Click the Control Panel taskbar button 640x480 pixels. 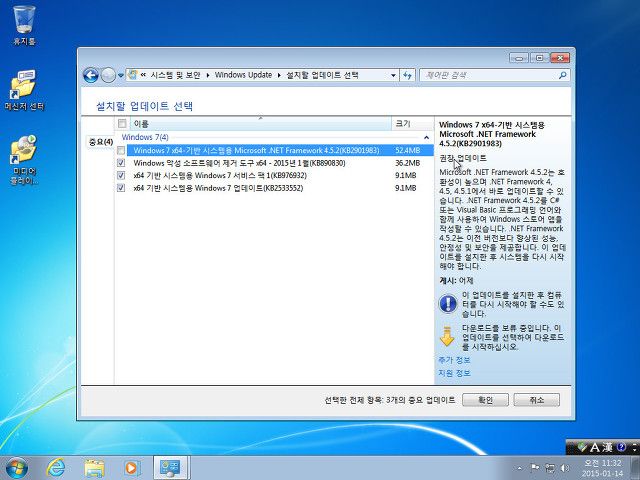(170, 468)
